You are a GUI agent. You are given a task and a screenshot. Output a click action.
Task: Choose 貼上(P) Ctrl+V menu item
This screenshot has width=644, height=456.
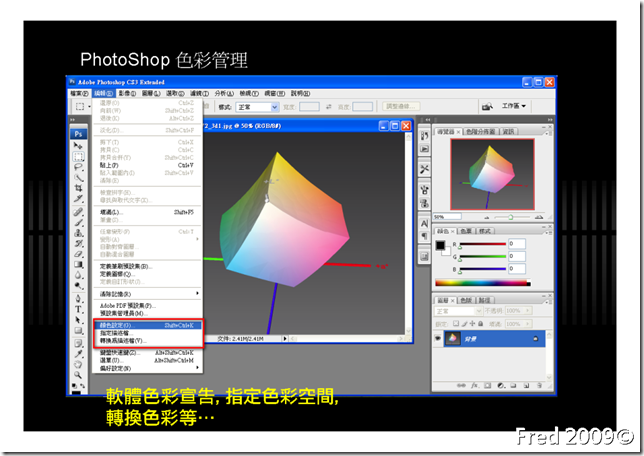pyautogui.click(x=147, y=165)
